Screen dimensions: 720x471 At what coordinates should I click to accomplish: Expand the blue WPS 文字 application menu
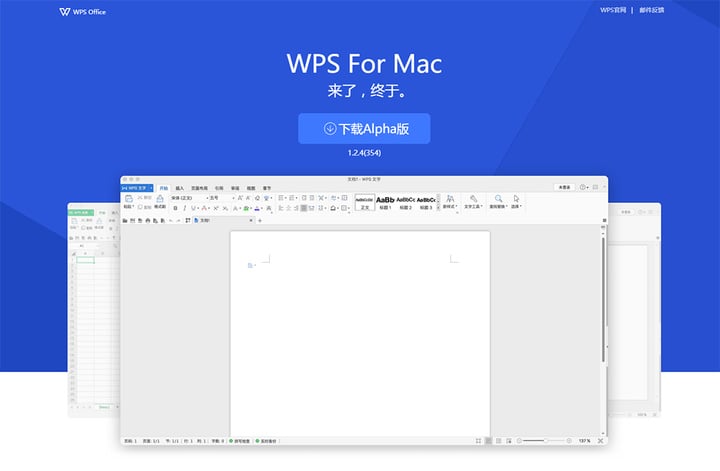click(x=137, y=188)
